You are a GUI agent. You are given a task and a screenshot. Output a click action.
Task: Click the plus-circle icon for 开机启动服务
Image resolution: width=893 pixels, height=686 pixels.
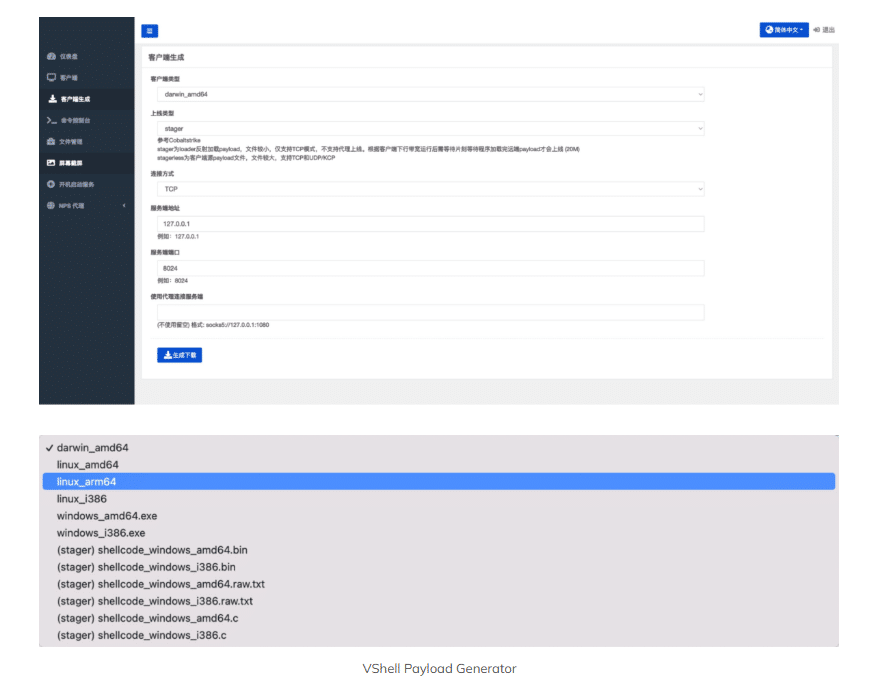tap(51, 184)
